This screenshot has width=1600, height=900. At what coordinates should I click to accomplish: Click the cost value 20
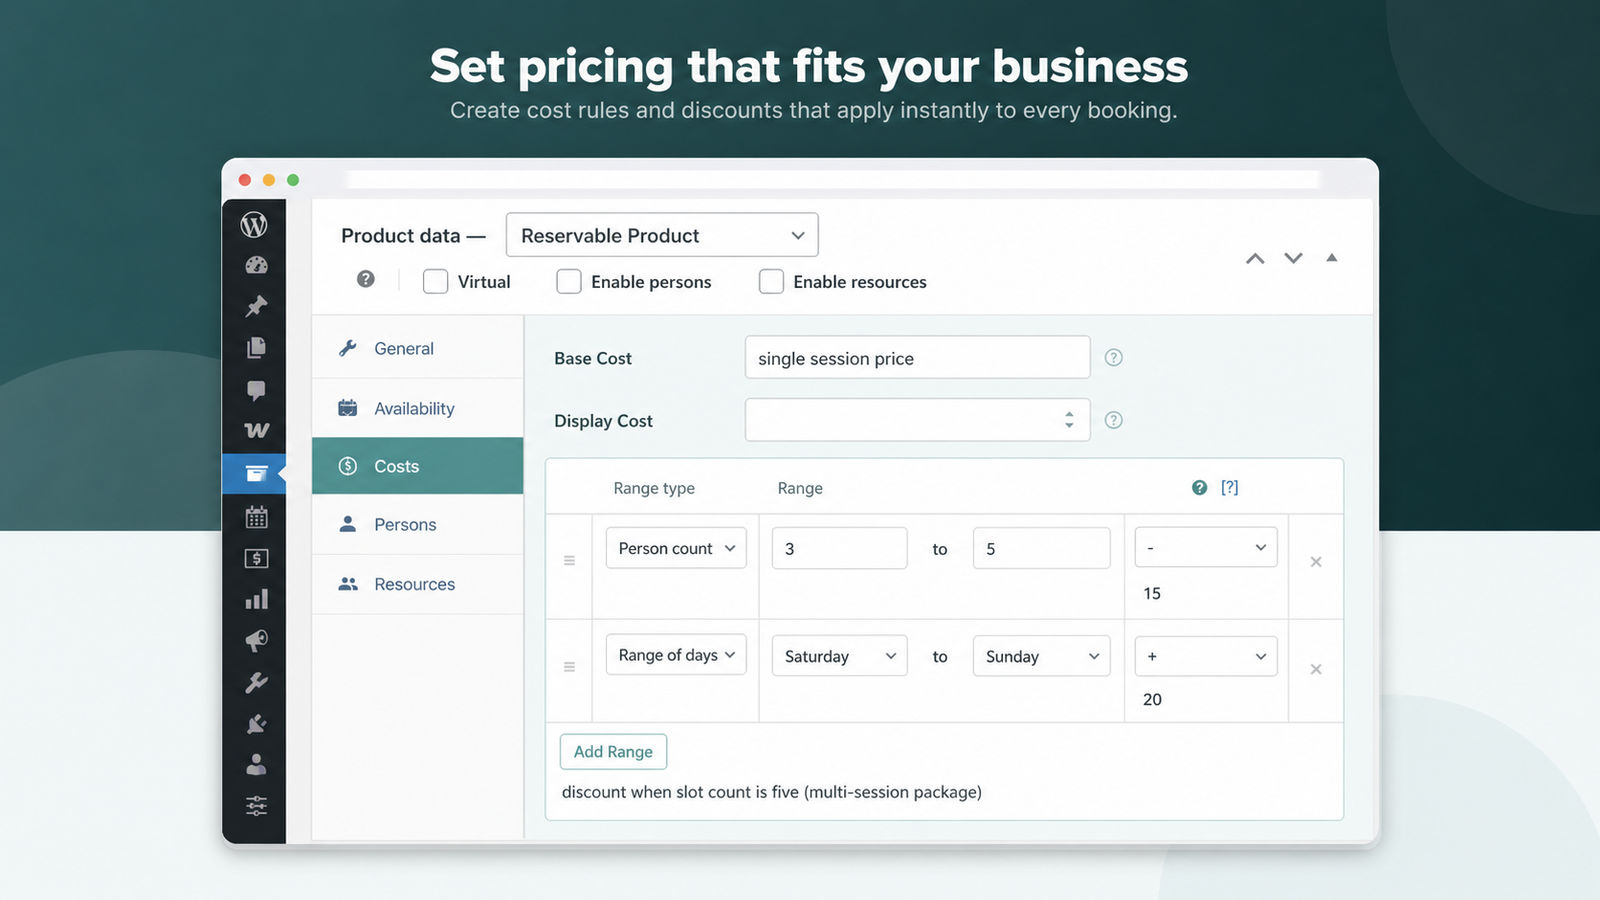pos(1152,699)
